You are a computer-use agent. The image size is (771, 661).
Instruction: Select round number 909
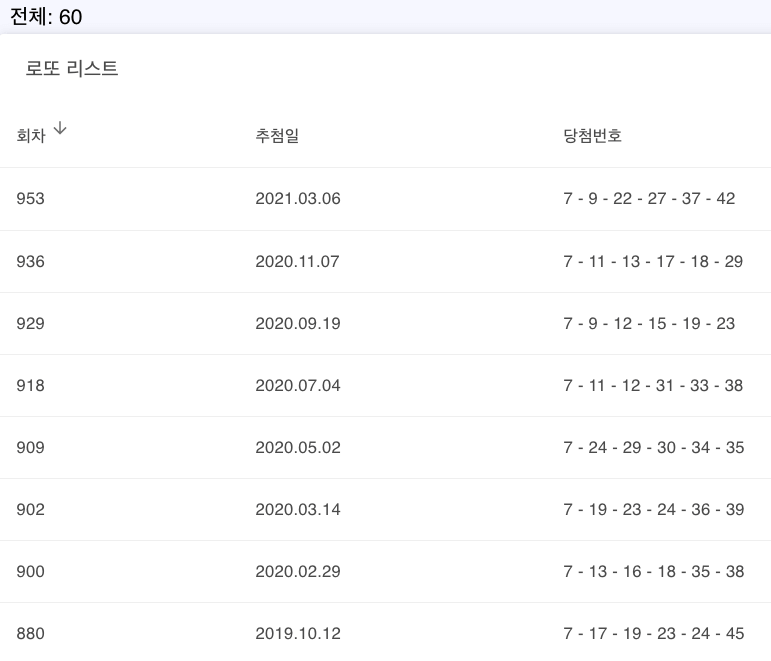coord(30,447)
